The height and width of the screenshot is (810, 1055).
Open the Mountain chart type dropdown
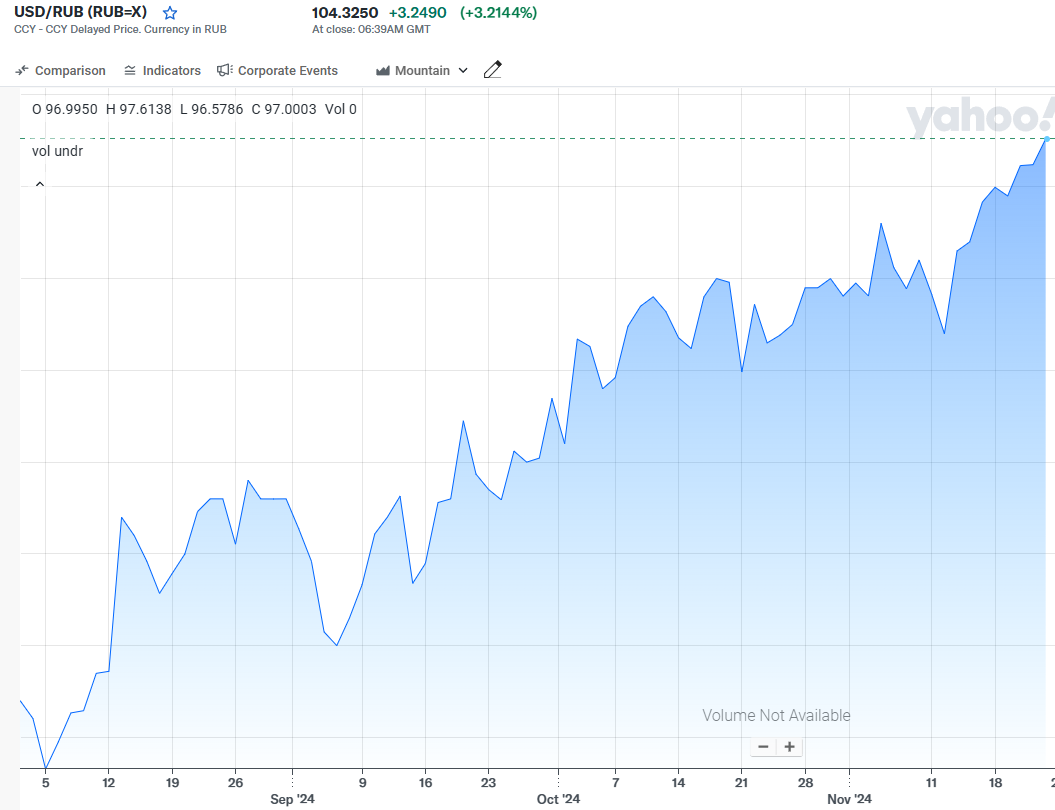point(422,71)
